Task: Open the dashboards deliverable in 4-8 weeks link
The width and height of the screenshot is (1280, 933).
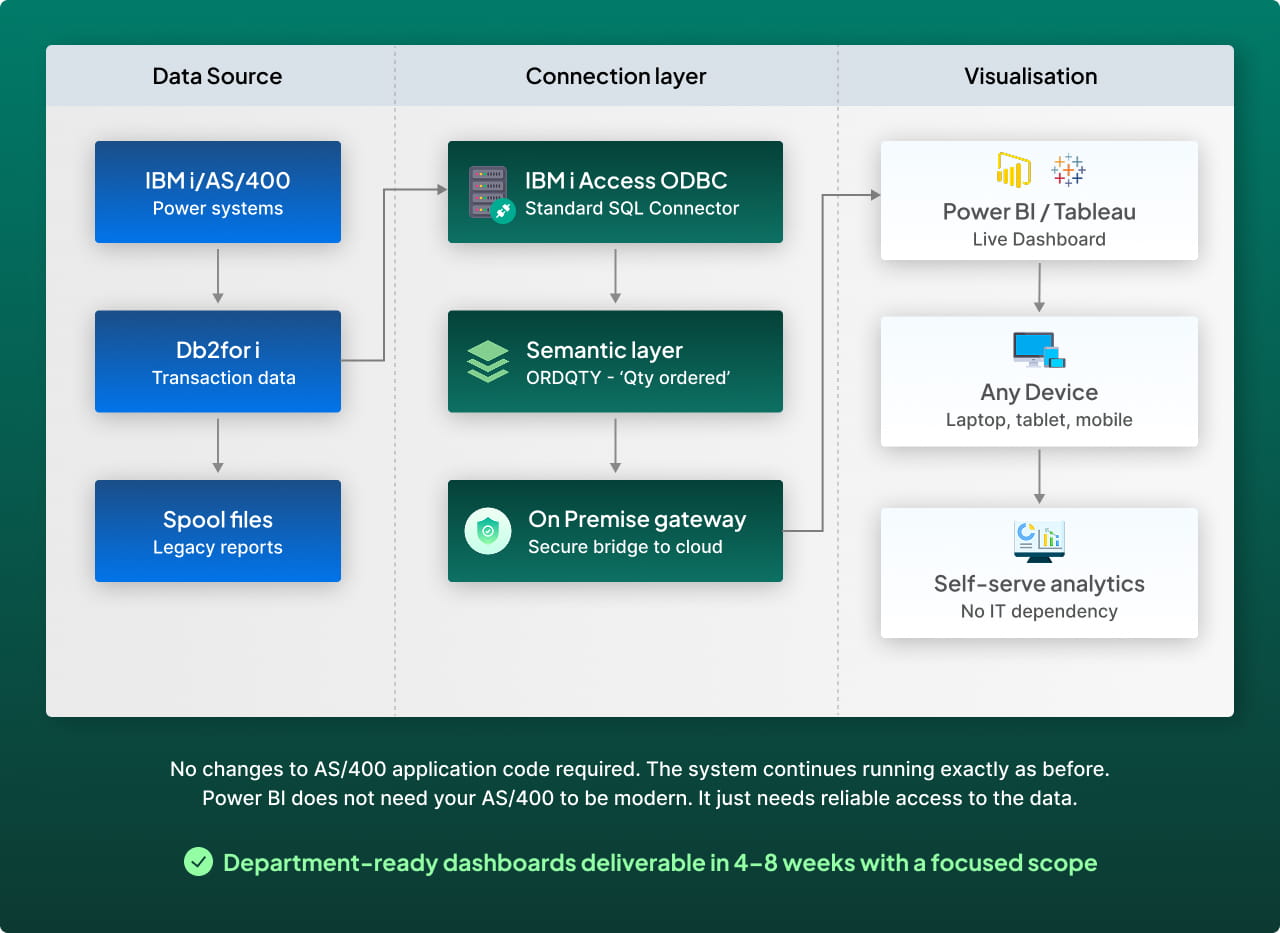Action: click(662, 862)
